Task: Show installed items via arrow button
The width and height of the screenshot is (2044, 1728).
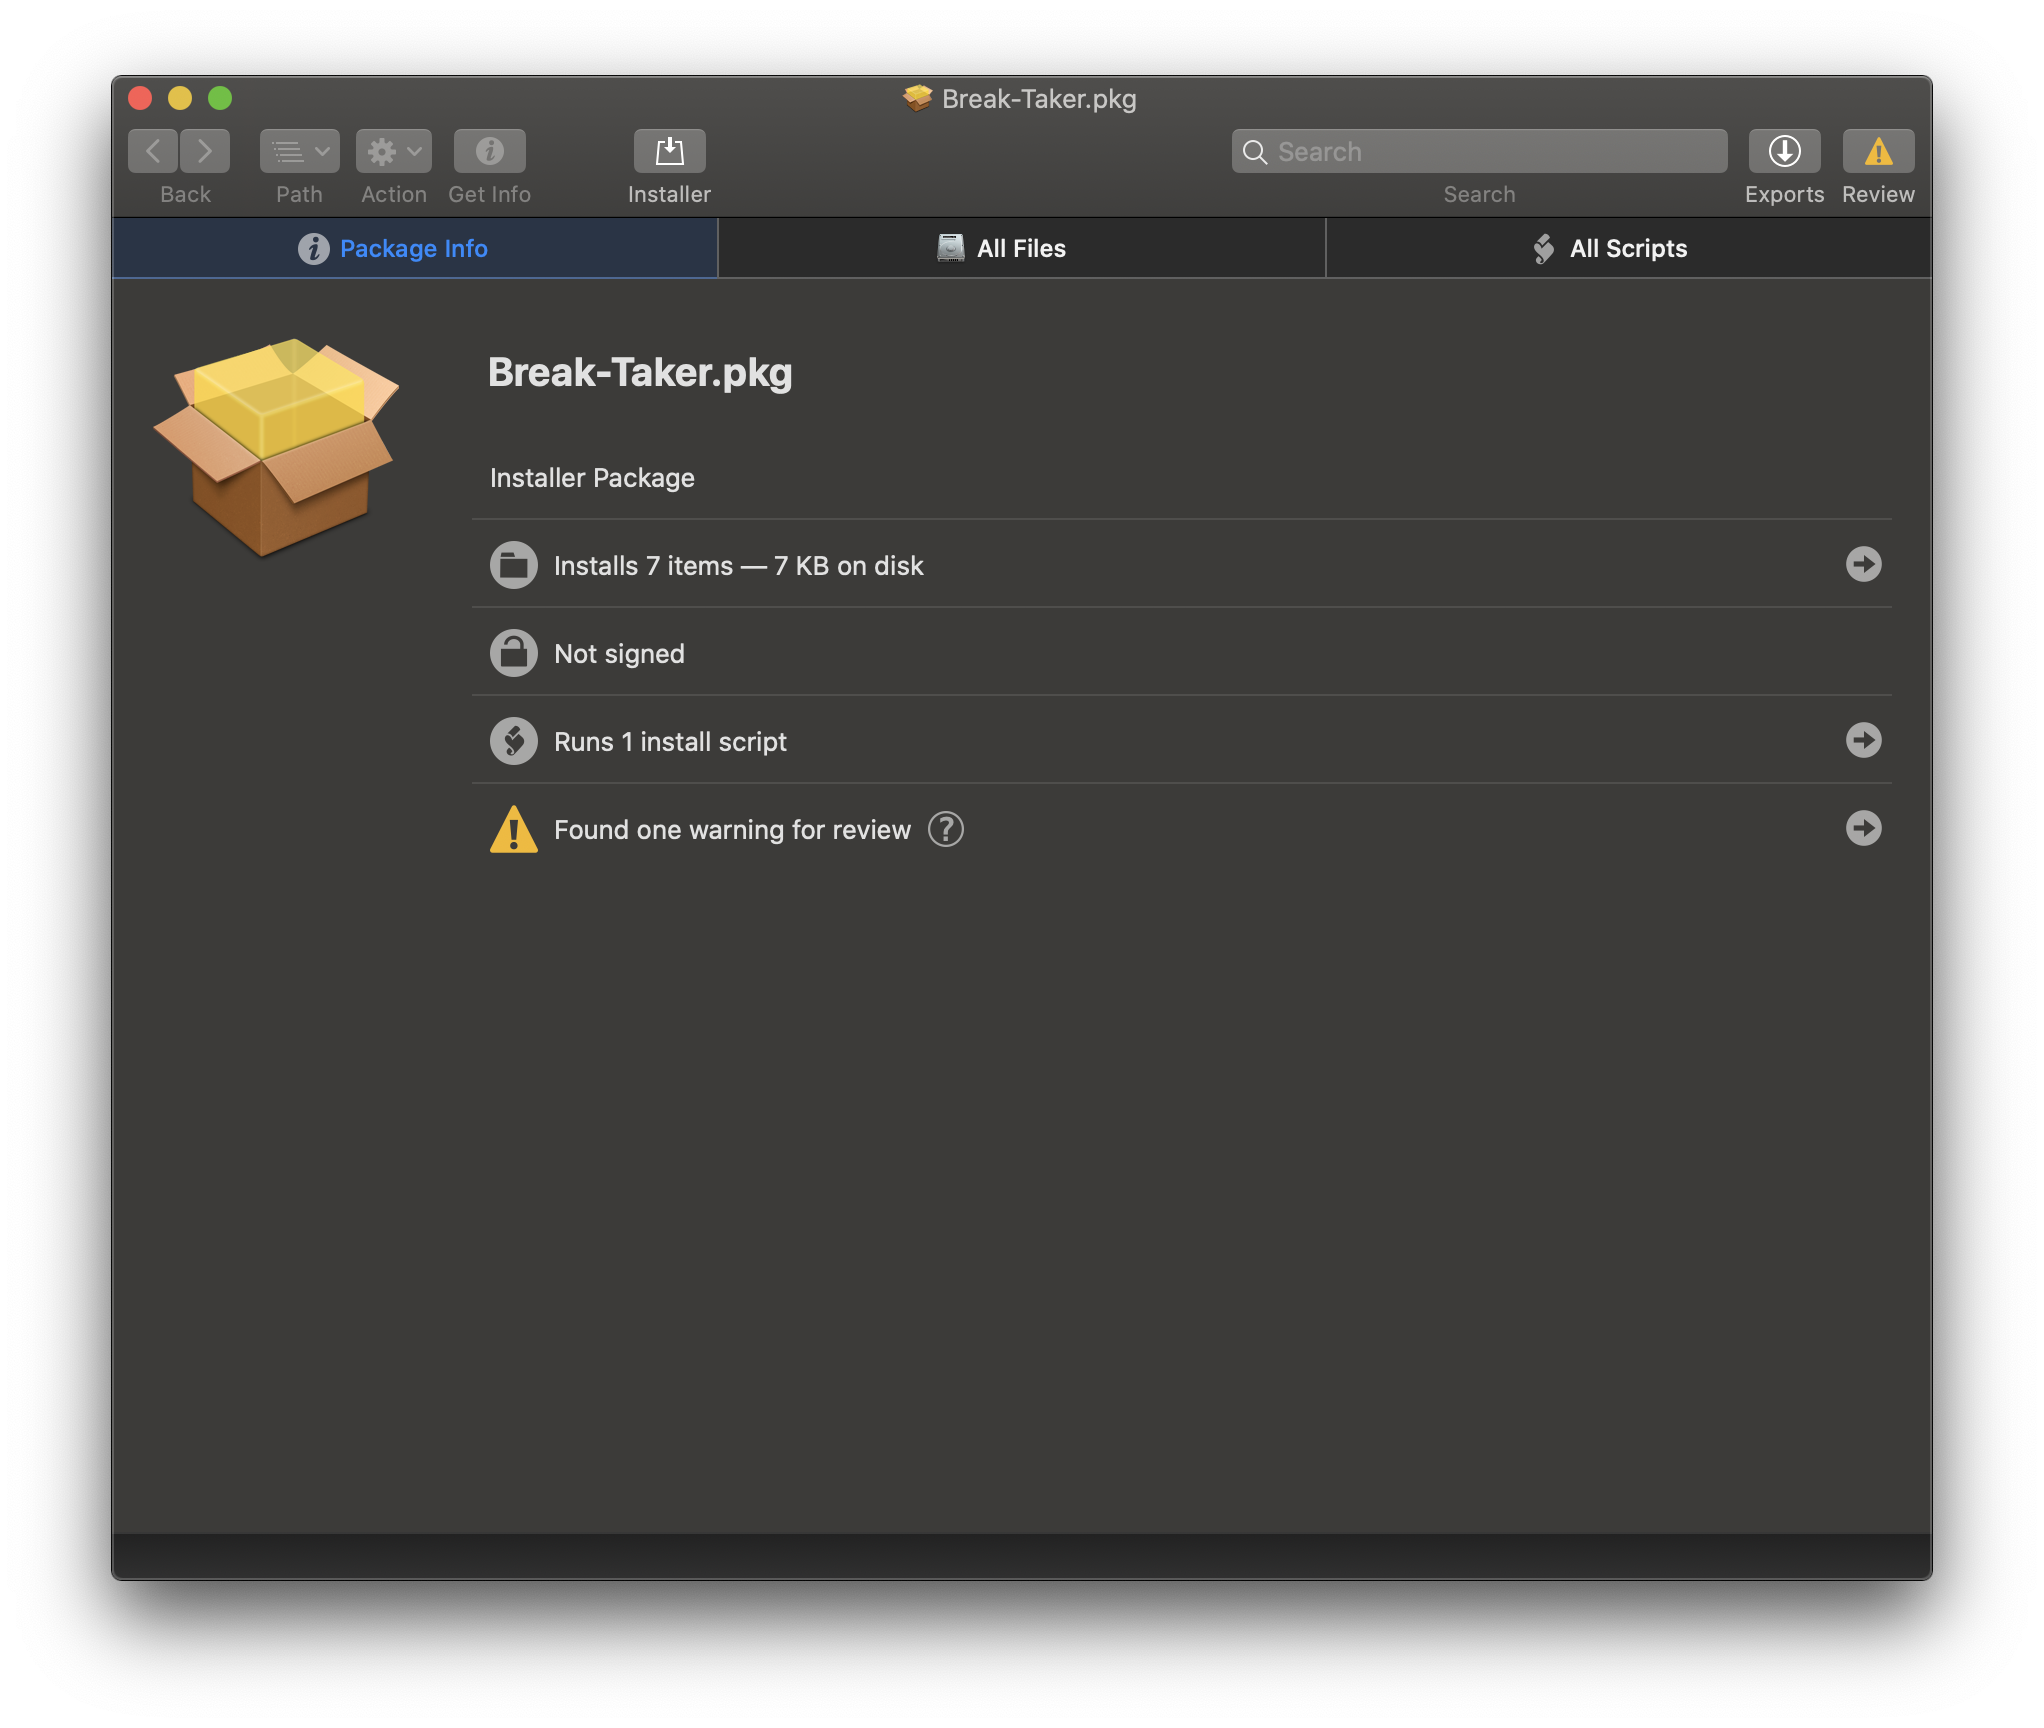Action: tap(1863, 564)
